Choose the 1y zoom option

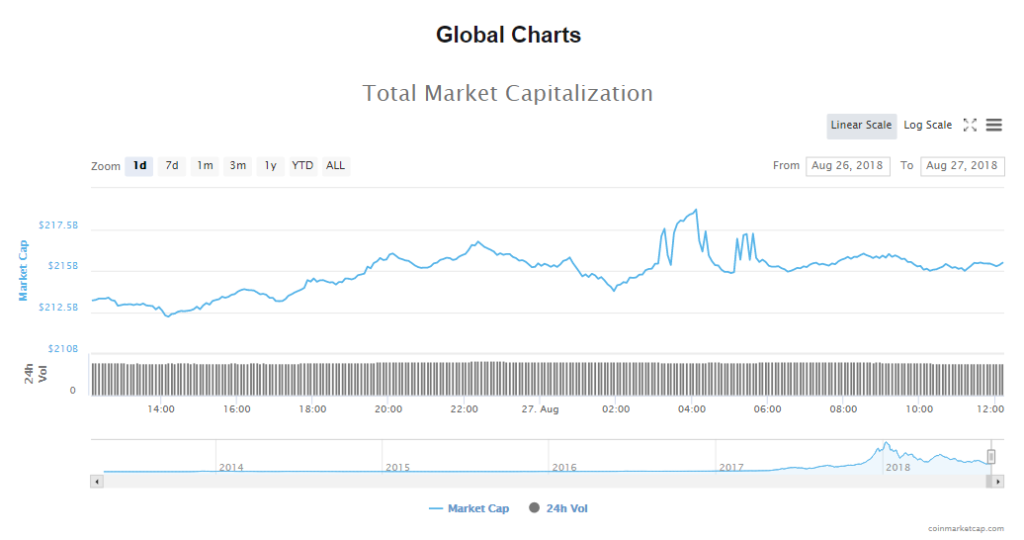click(x=270, y=166)
